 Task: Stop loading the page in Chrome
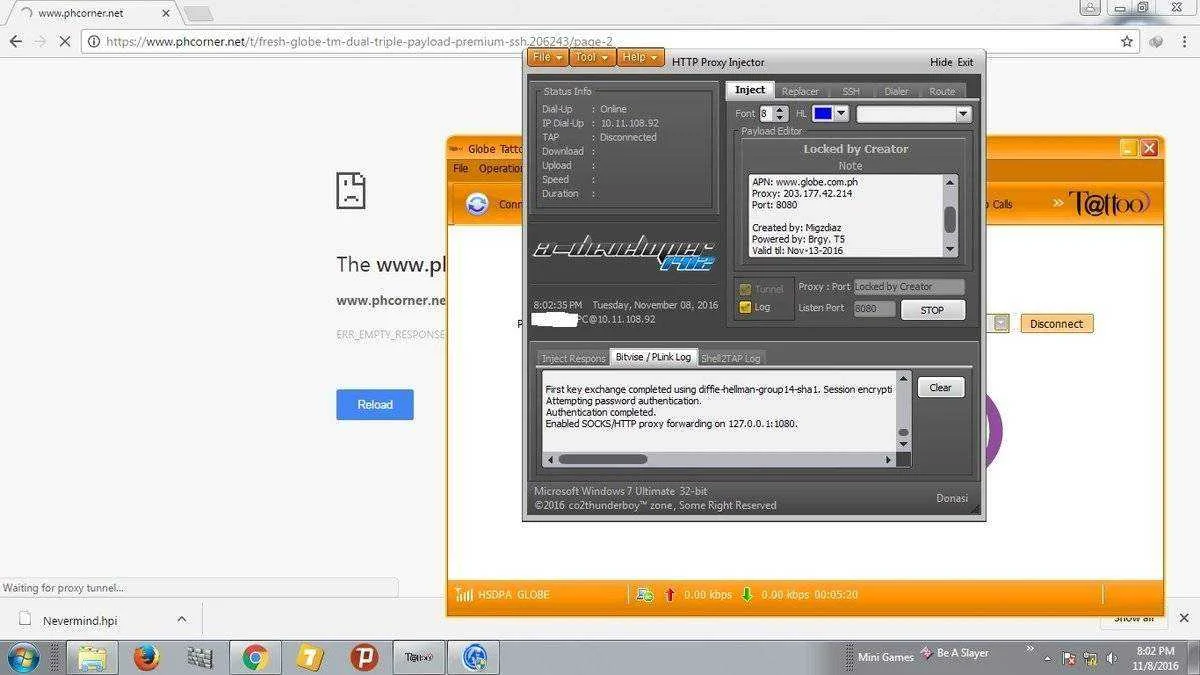[x=65, y=41]
